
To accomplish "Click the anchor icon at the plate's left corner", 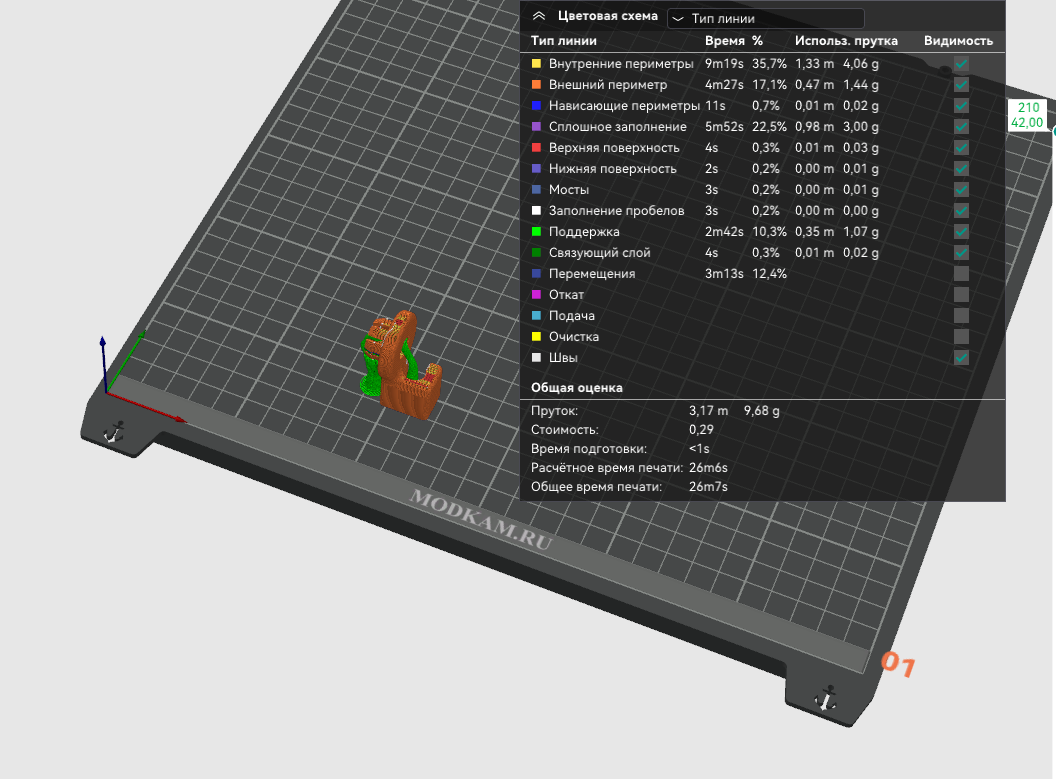I will coord(115,431).
